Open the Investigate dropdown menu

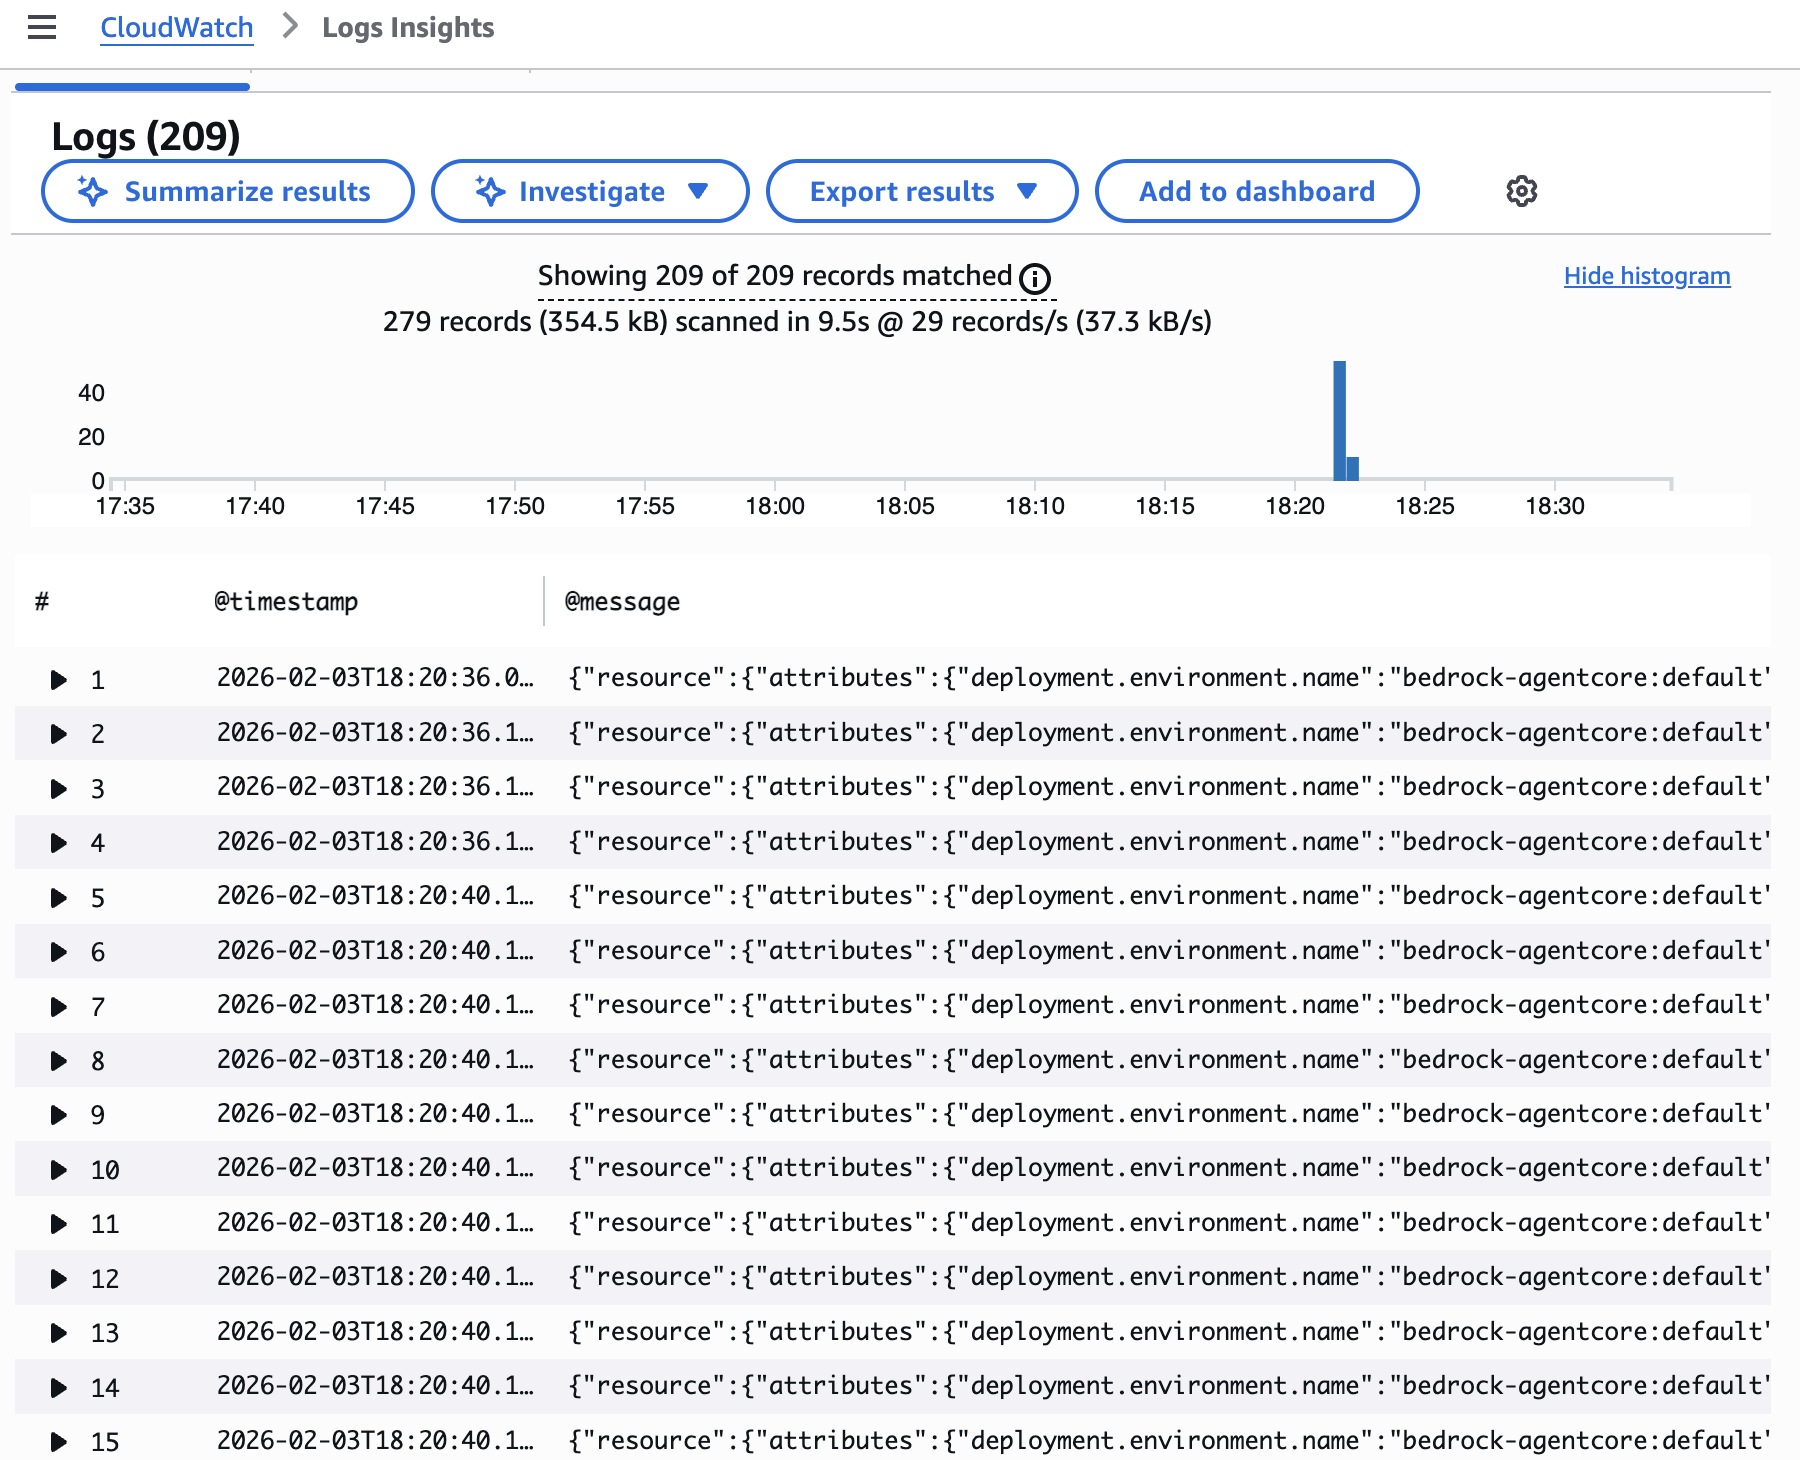click(x=590, y=191)
